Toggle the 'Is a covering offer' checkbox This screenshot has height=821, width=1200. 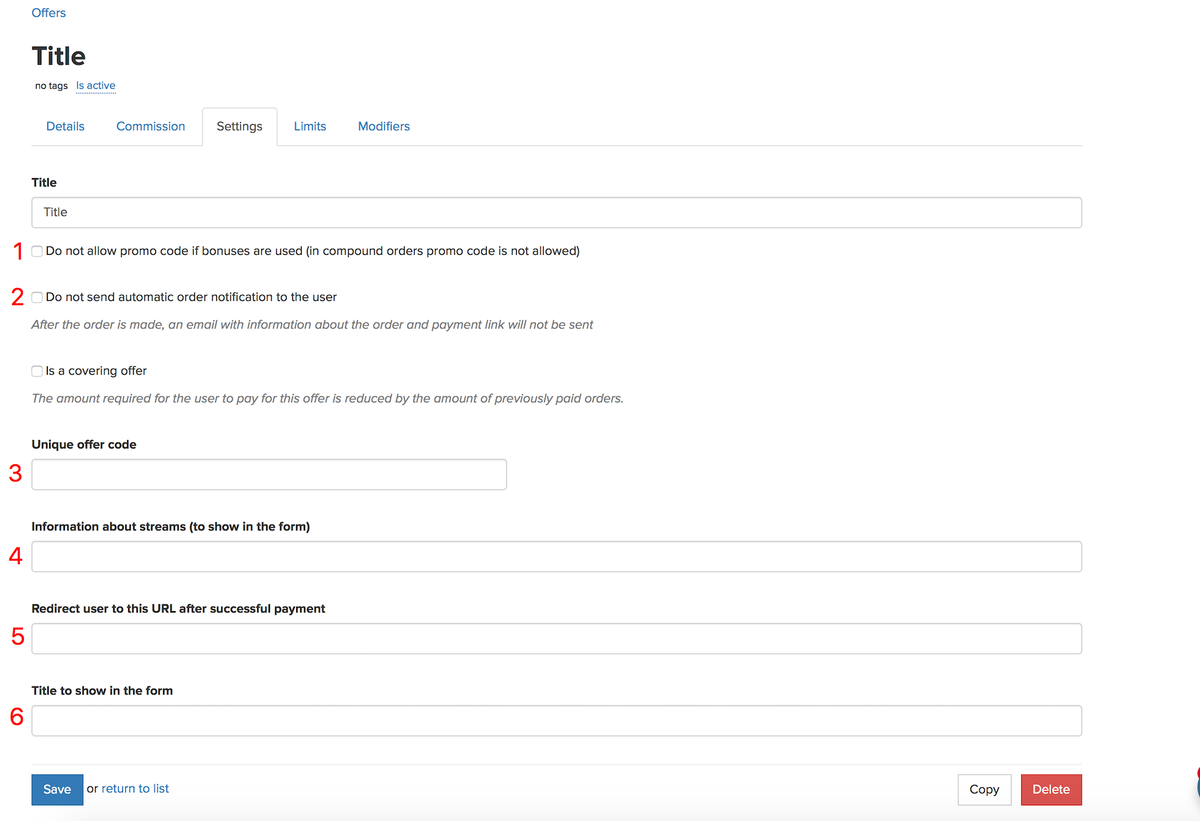[37, 371]
